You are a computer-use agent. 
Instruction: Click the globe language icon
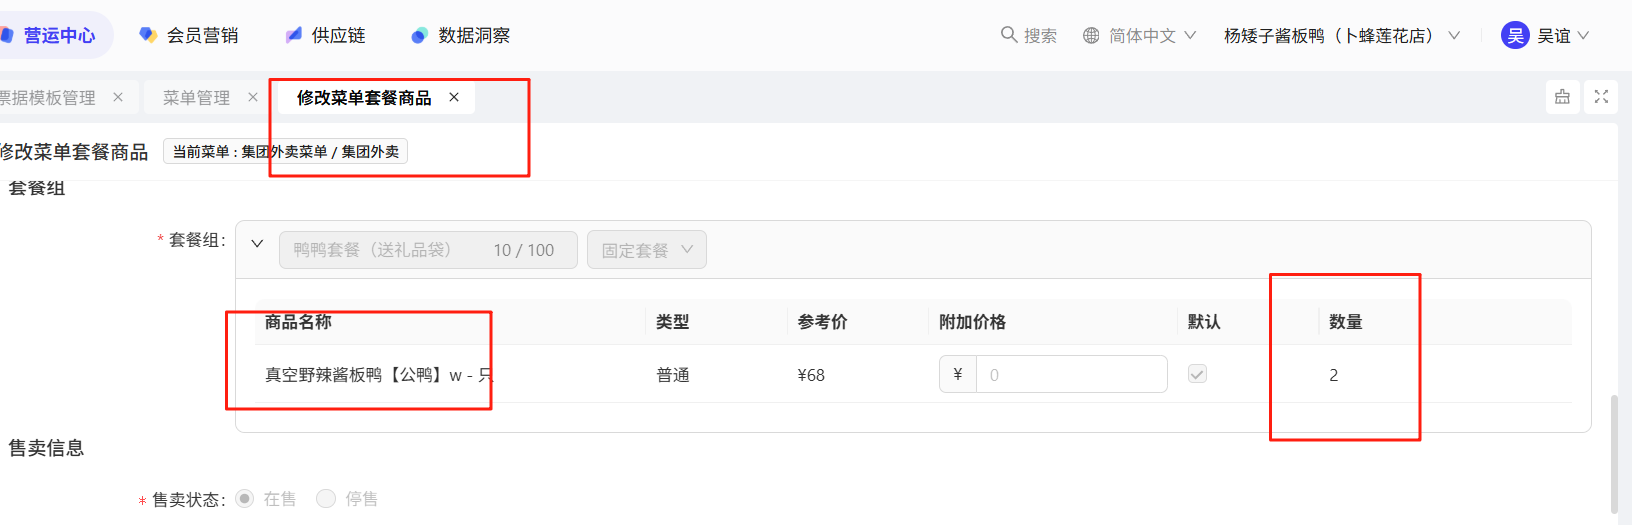click(x=1091, y=35)
